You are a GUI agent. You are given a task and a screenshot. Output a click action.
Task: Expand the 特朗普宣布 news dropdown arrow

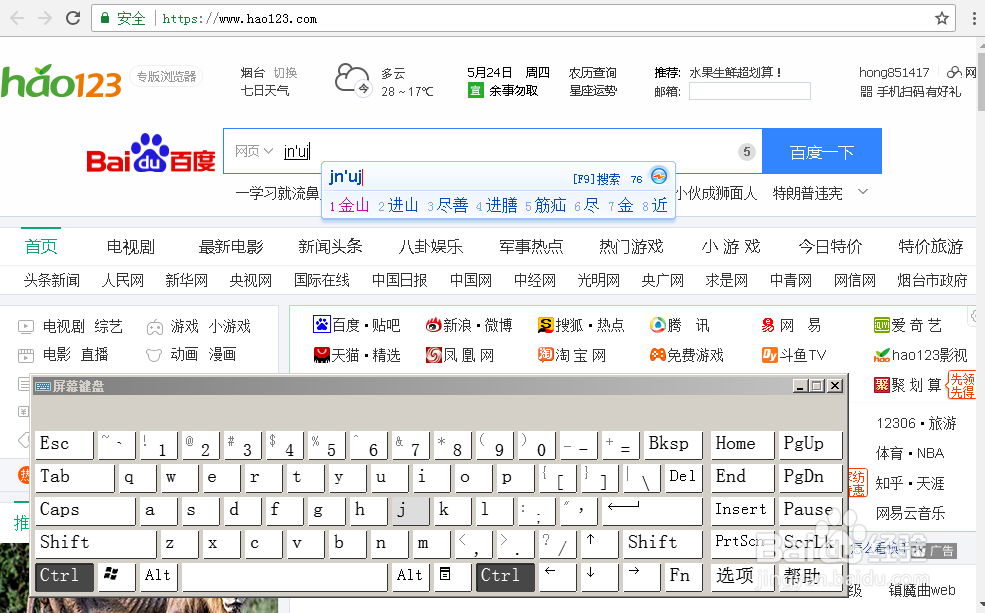point(862,192)
